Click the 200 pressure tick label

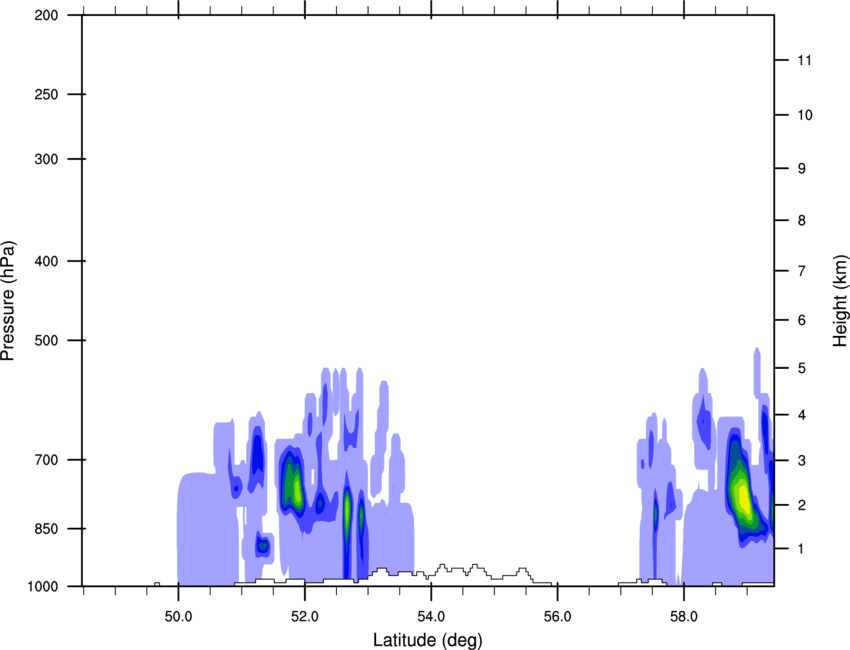pyautogui.click(x=47, y=15)
